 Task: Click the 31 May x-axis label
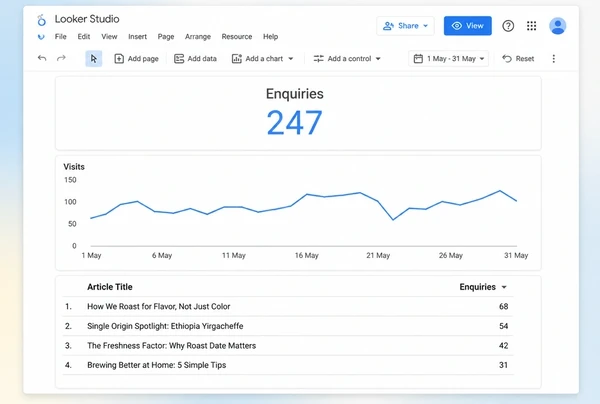[516, 255]
